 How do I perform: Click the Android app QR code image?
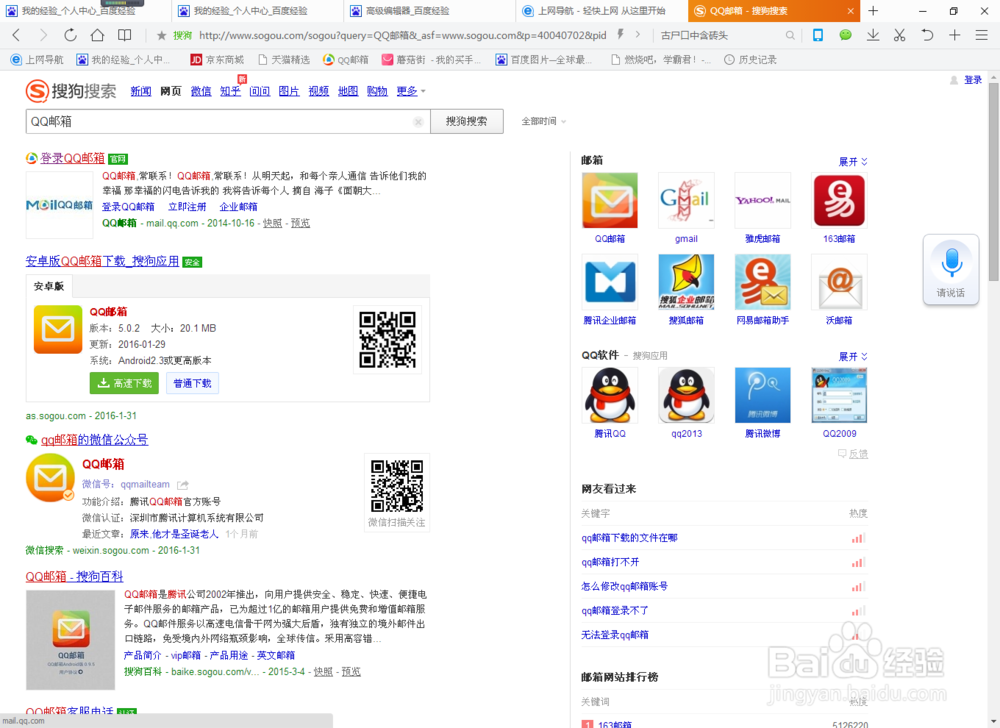point(387,340)
